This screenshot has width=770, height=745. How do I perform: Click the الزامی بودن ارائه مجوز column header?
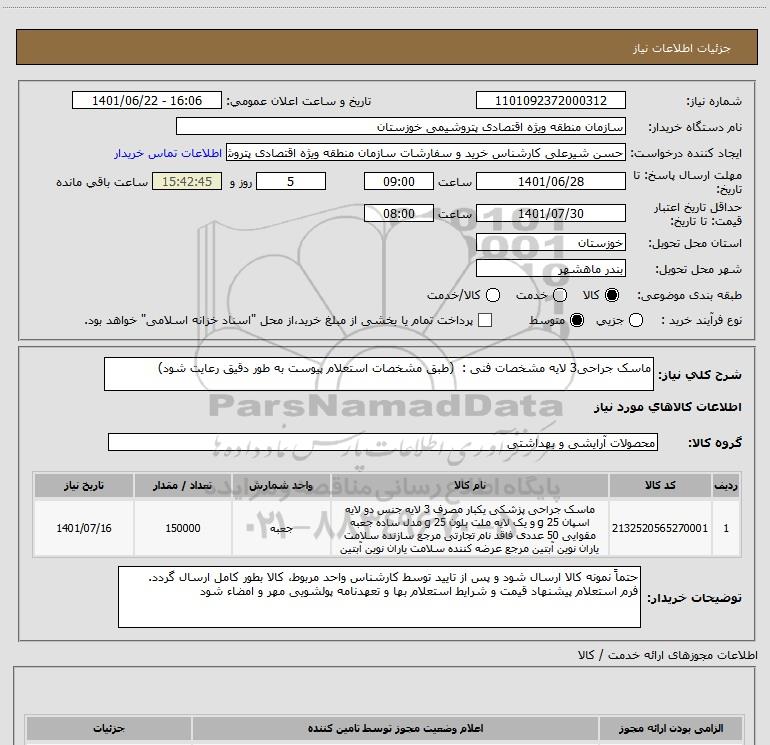[670, 728]
